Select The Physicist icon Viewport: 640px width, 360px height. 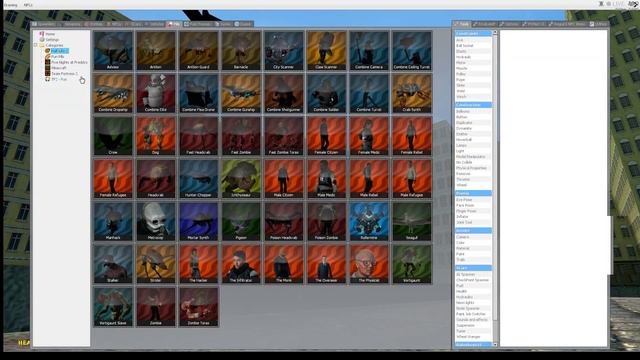tap(369, 264)
